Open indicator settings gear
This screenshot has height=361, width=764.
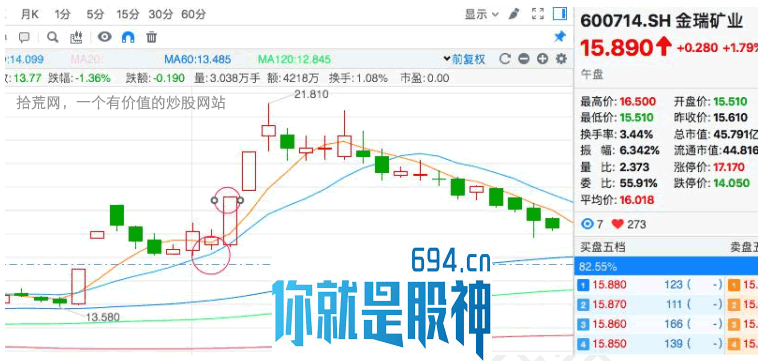point(561,59)
